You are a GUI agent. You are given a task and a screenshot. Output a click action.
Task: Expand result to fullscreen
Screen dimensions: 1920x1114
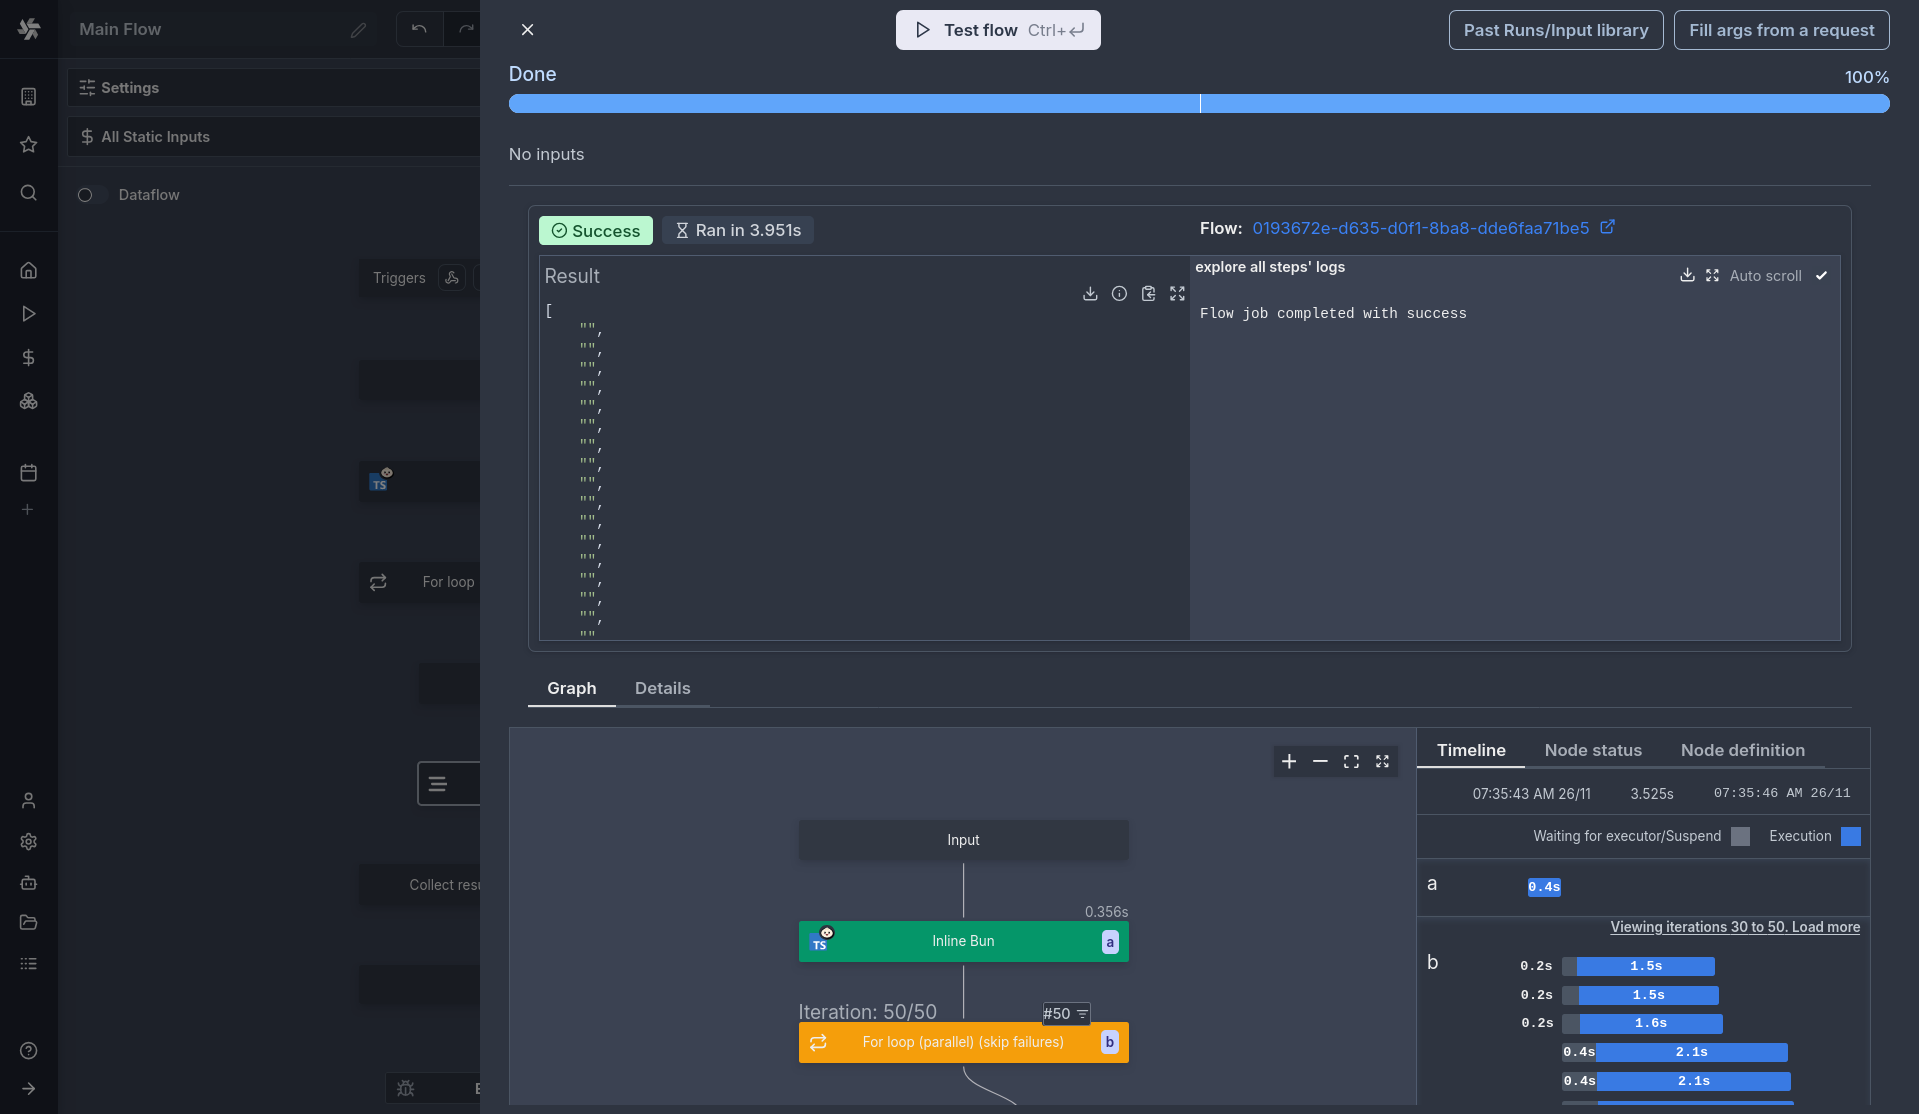pos(1177,294)
